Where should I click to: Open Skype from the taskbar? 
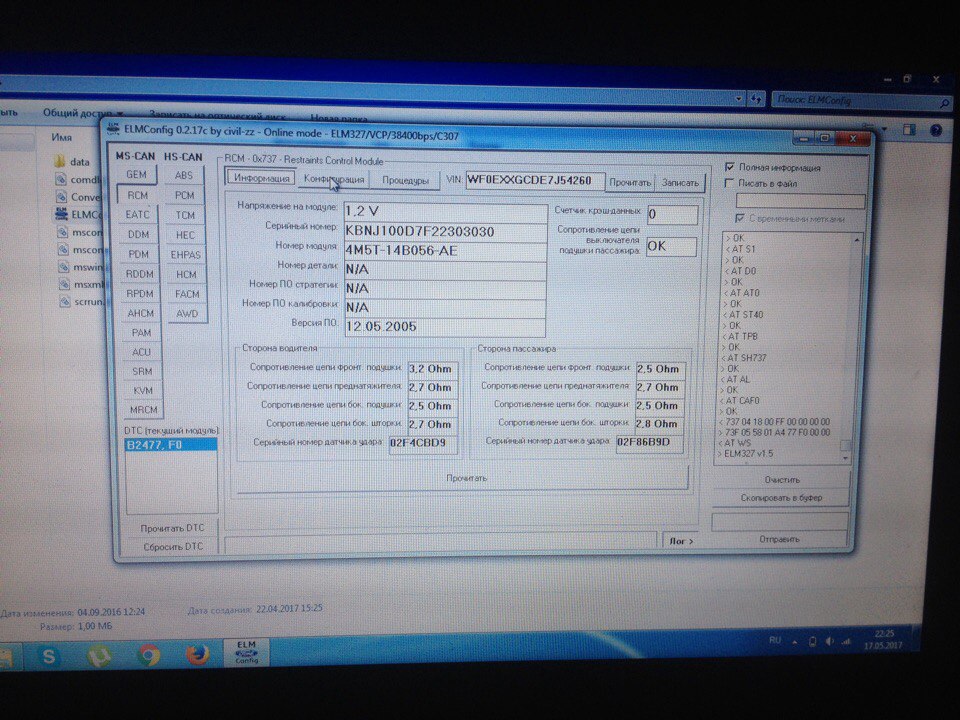coord(48,657)
